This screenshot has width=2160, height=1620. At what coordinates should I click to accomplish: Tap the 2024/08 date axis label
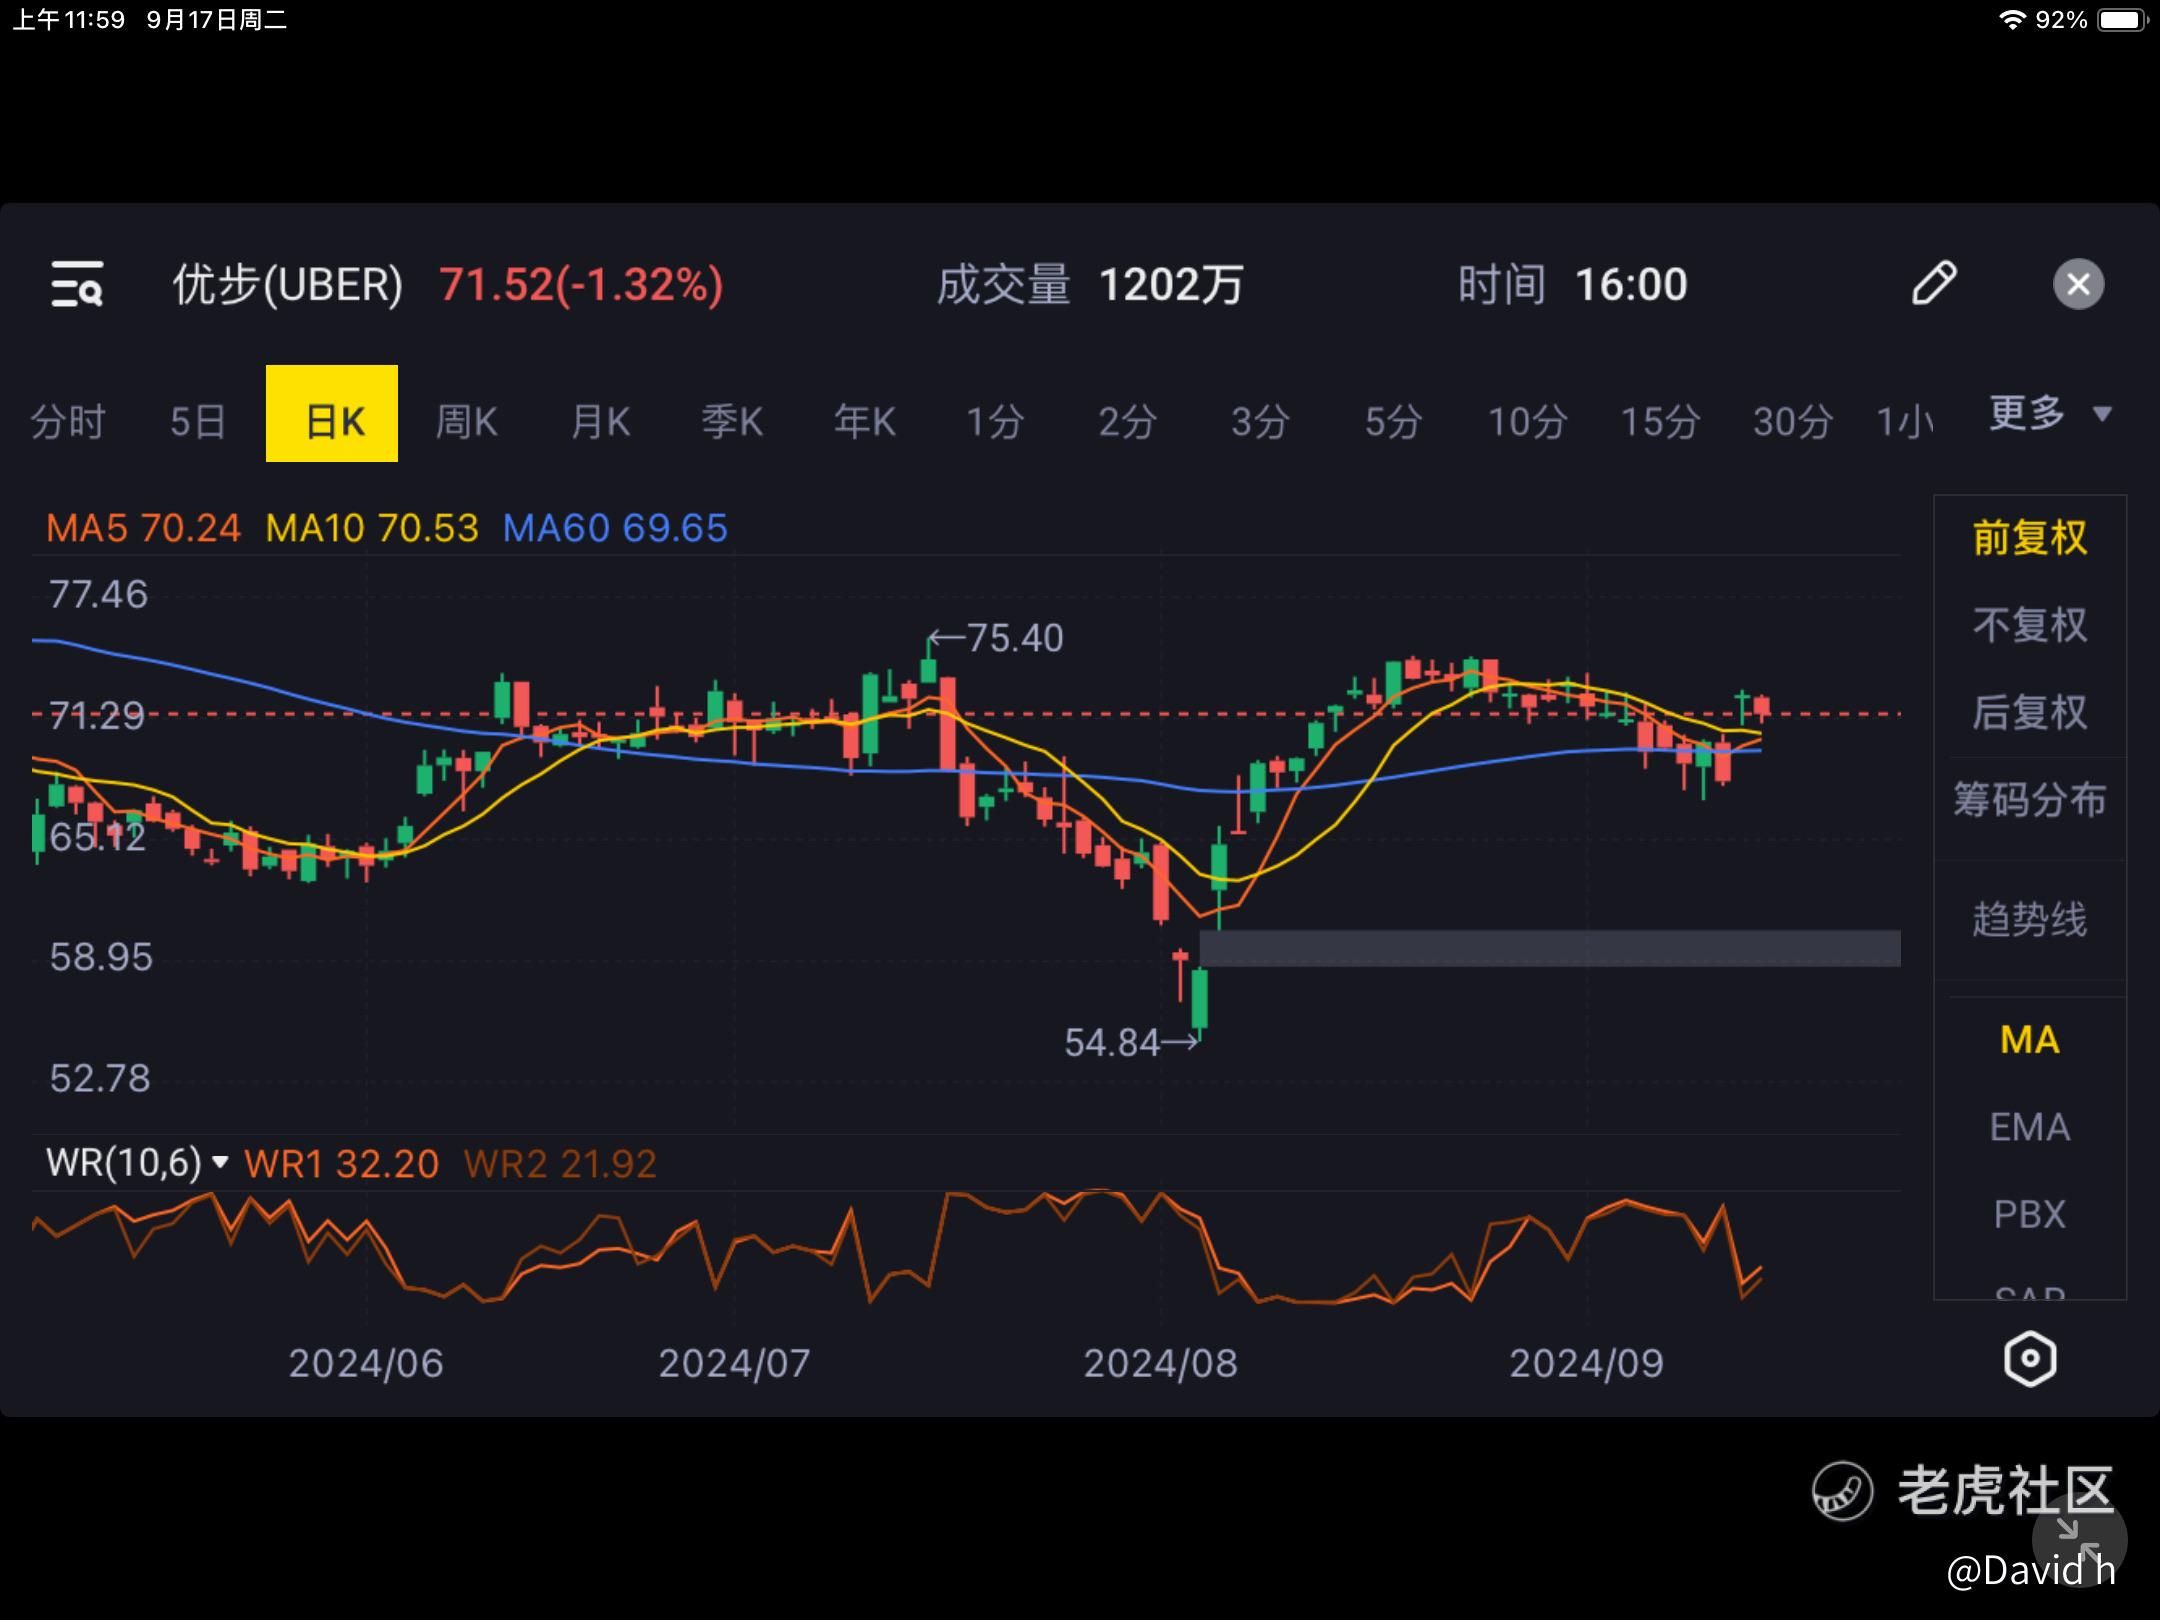(x=1161, y=1364)
